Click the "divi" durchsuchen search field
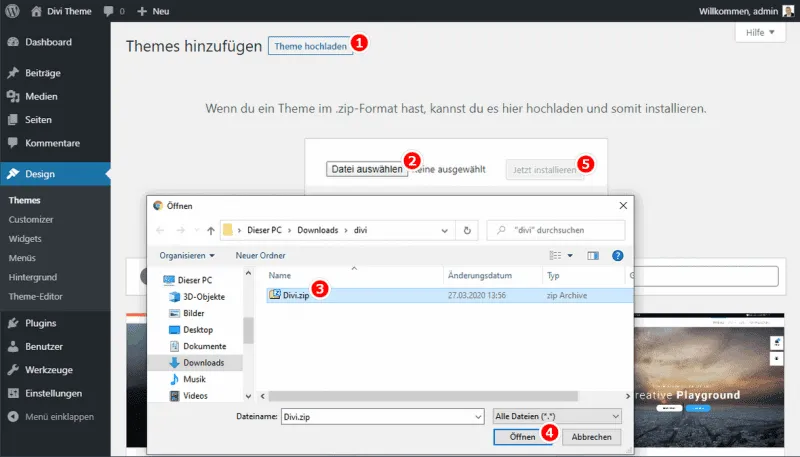 click(556, 230)
